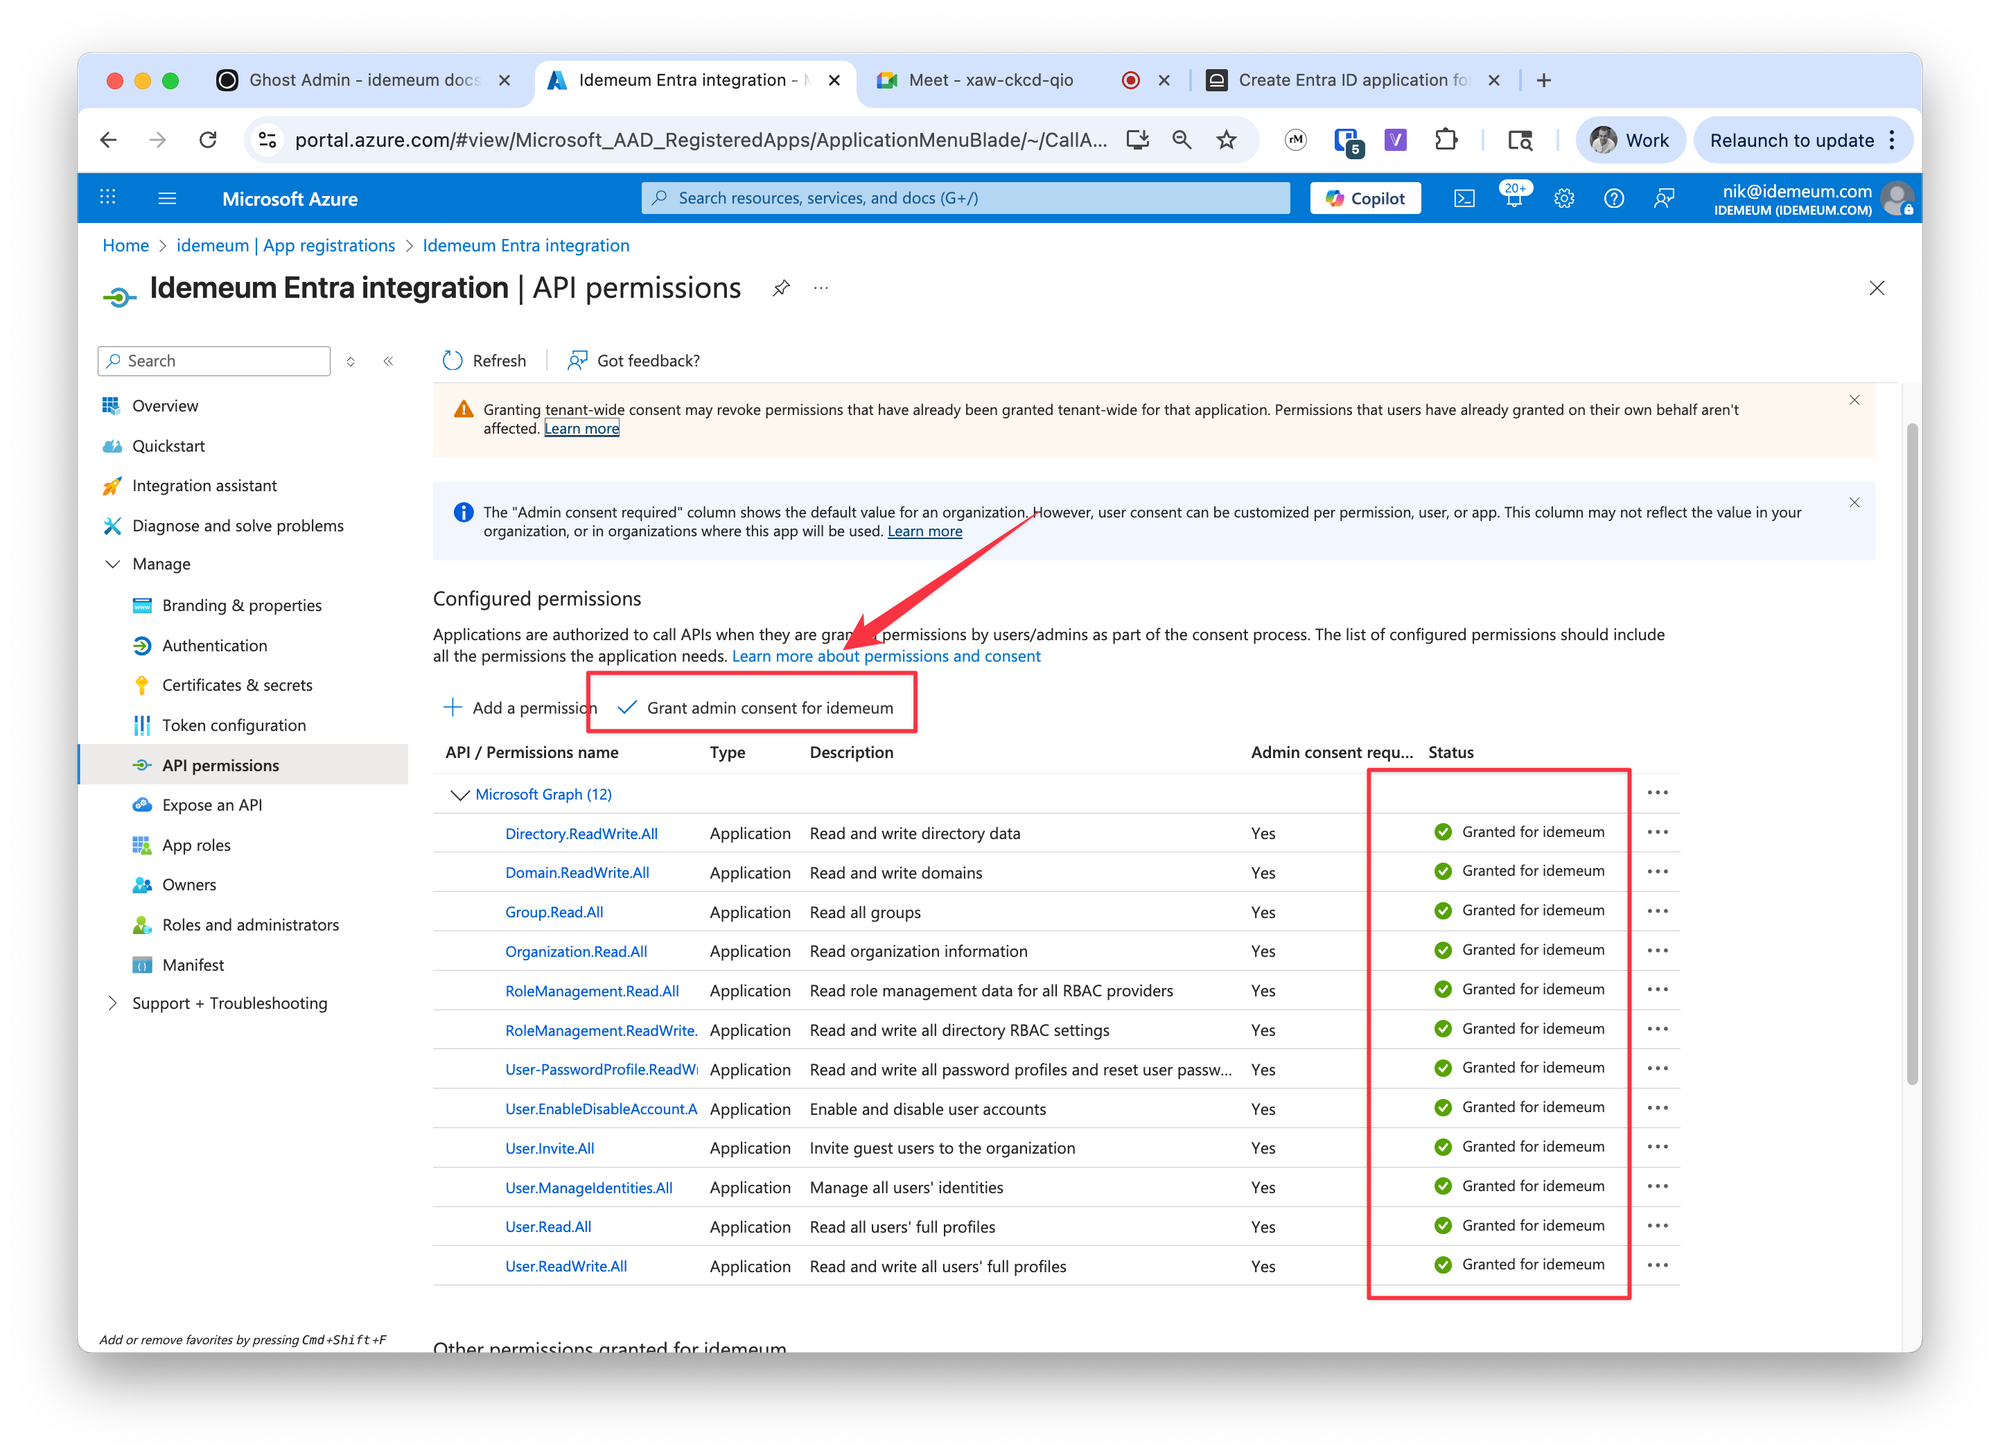
Task: Click the Refresh permissions icon
Action: point(452,360)
